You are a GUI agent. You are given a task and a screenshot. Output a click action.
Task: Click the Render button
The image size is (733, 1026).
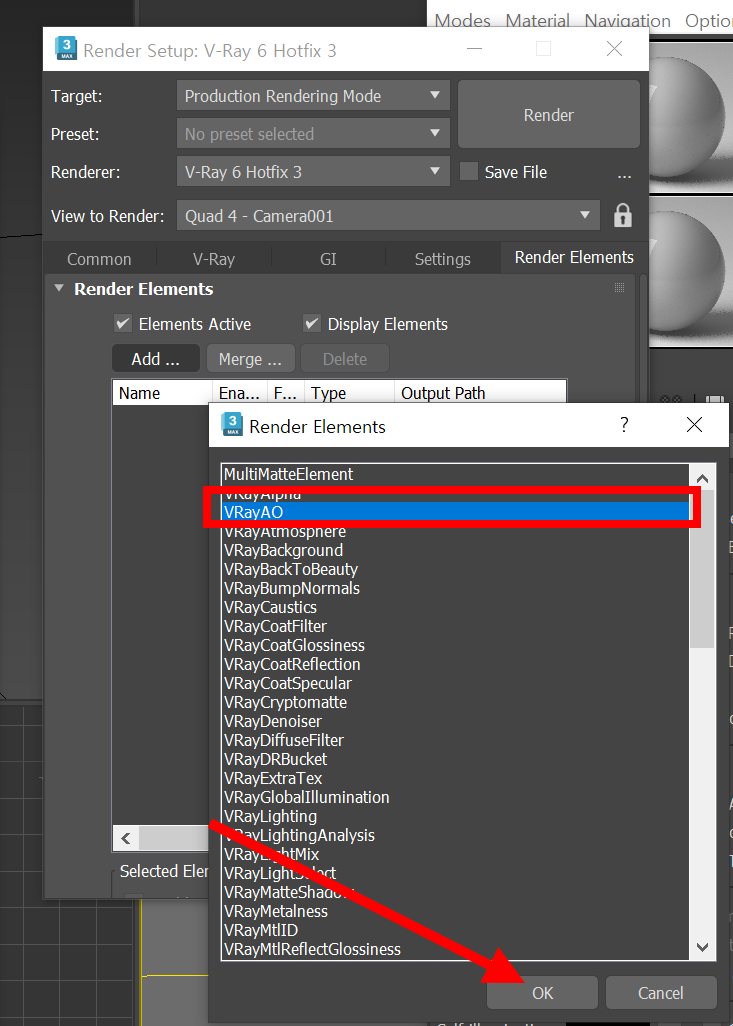pos(548,115)
